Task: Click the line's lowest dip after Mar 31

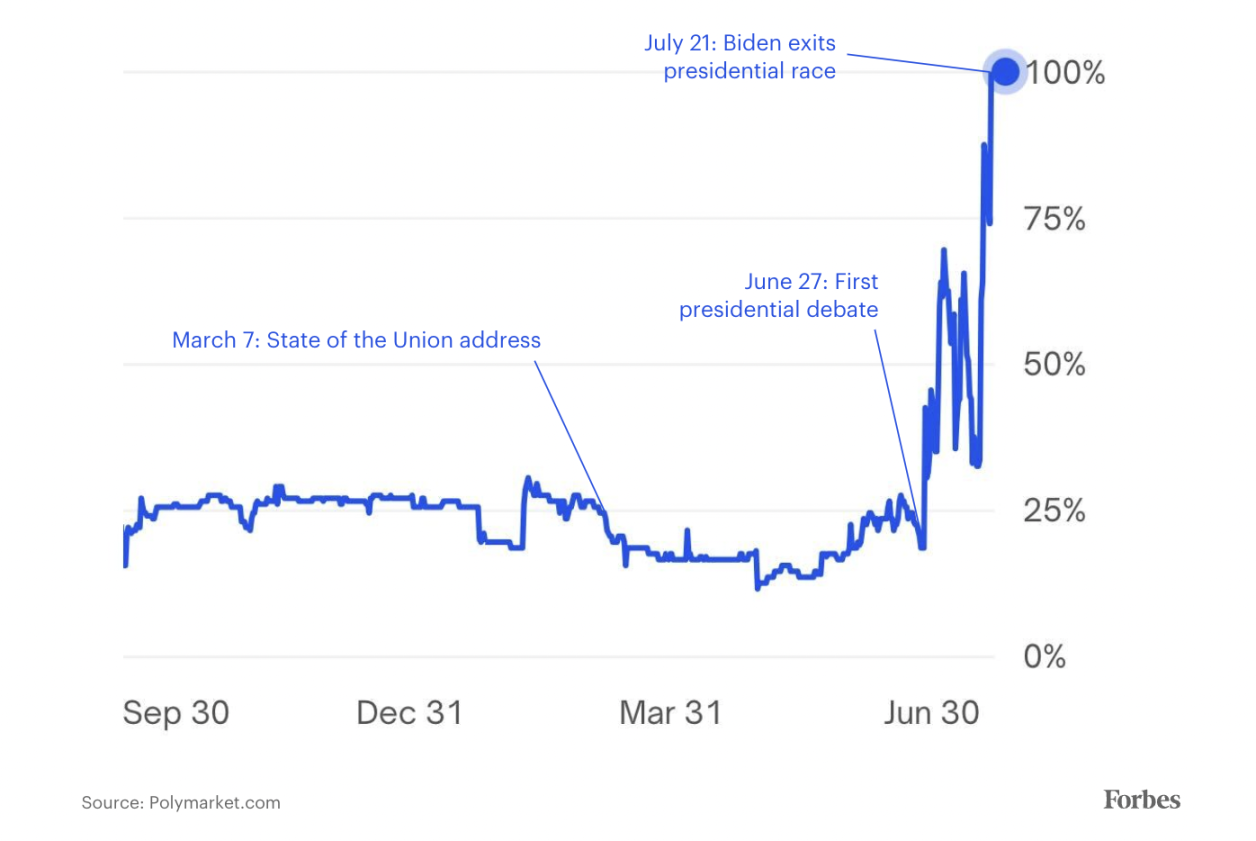Action: [x=757, y=588]
